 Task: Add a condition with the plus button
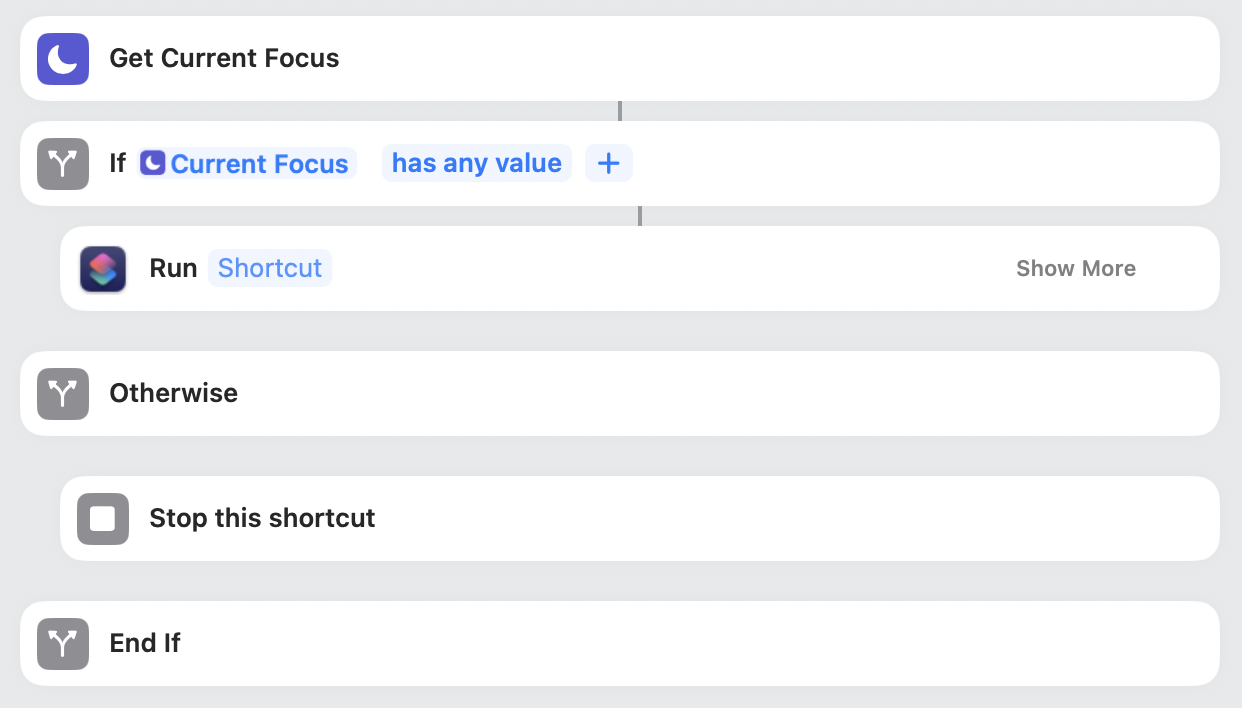click(608, 163)
